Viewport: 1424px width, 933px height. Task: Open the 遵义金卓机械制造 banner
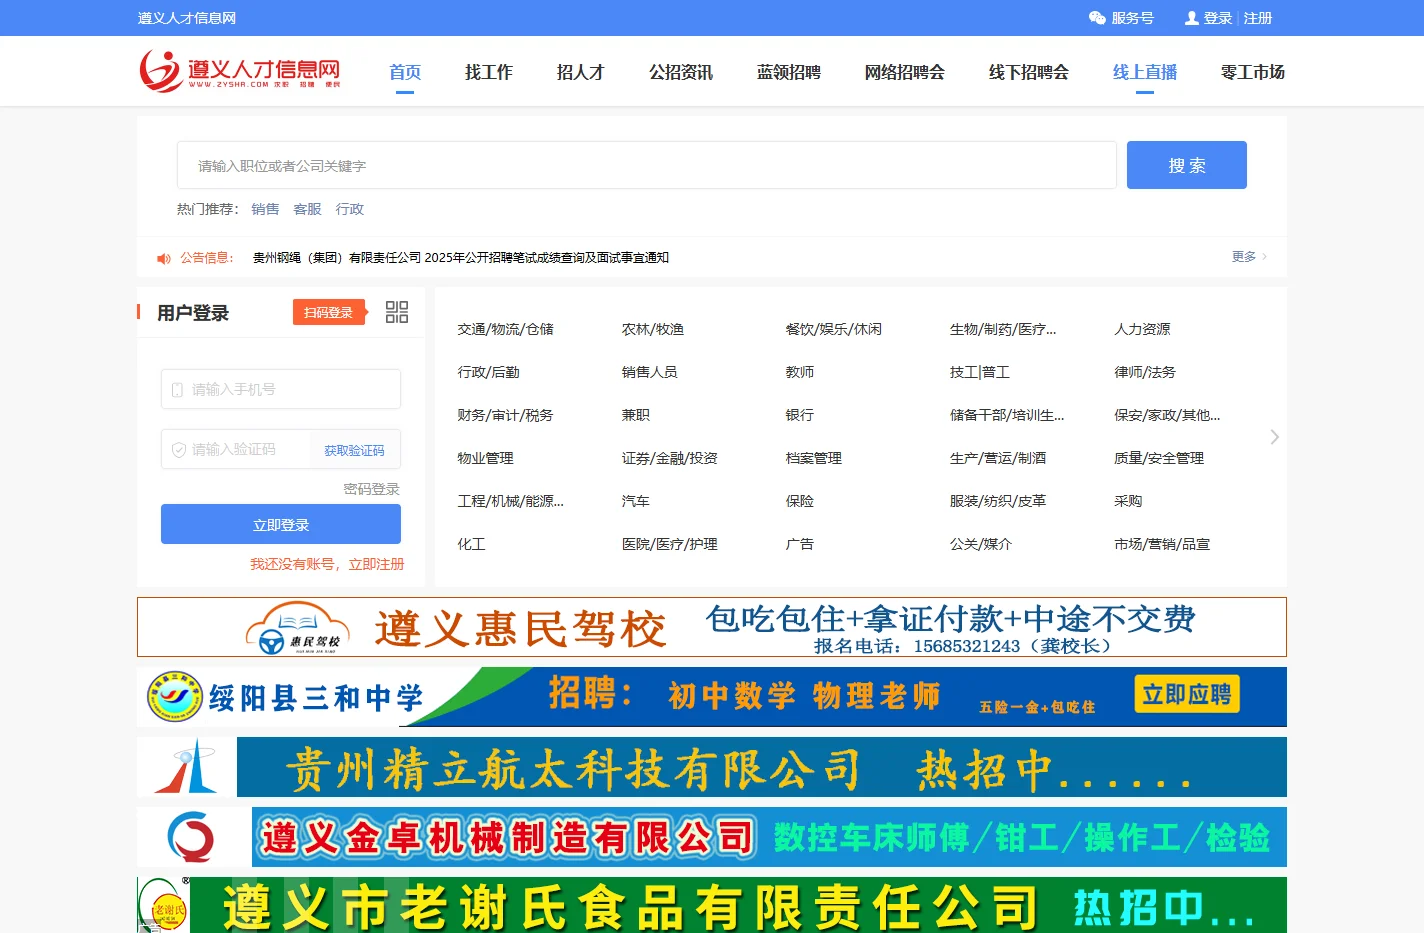coord(712,837)
